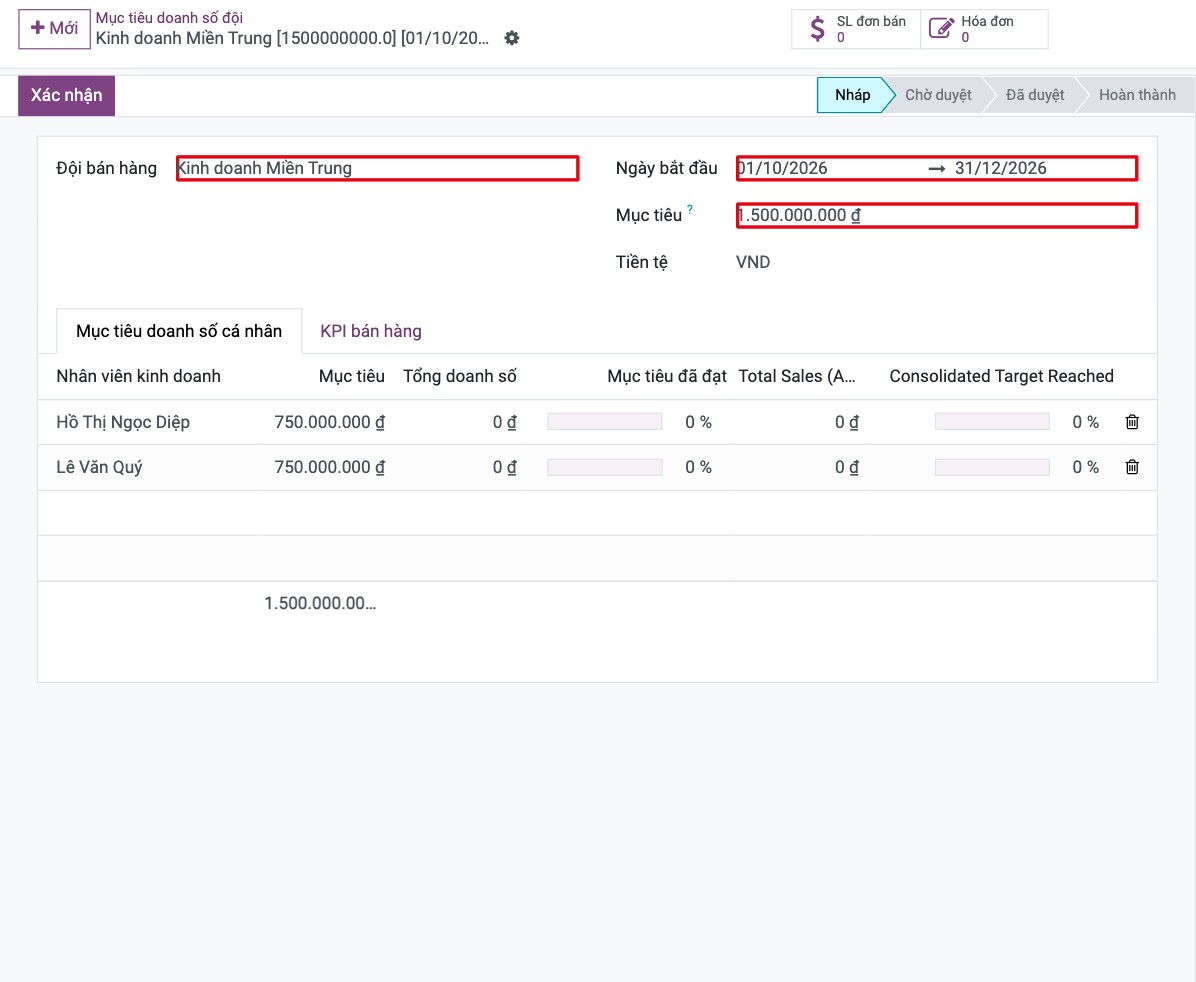Click the Xác nhận button
Viewport: 1196px width, 982px height.
pos(66,95)
